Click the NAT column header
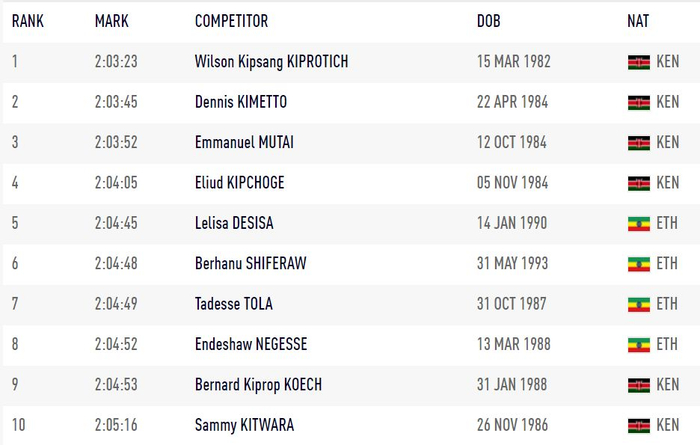This screenshot has width=700, height=445. (638, 21)
